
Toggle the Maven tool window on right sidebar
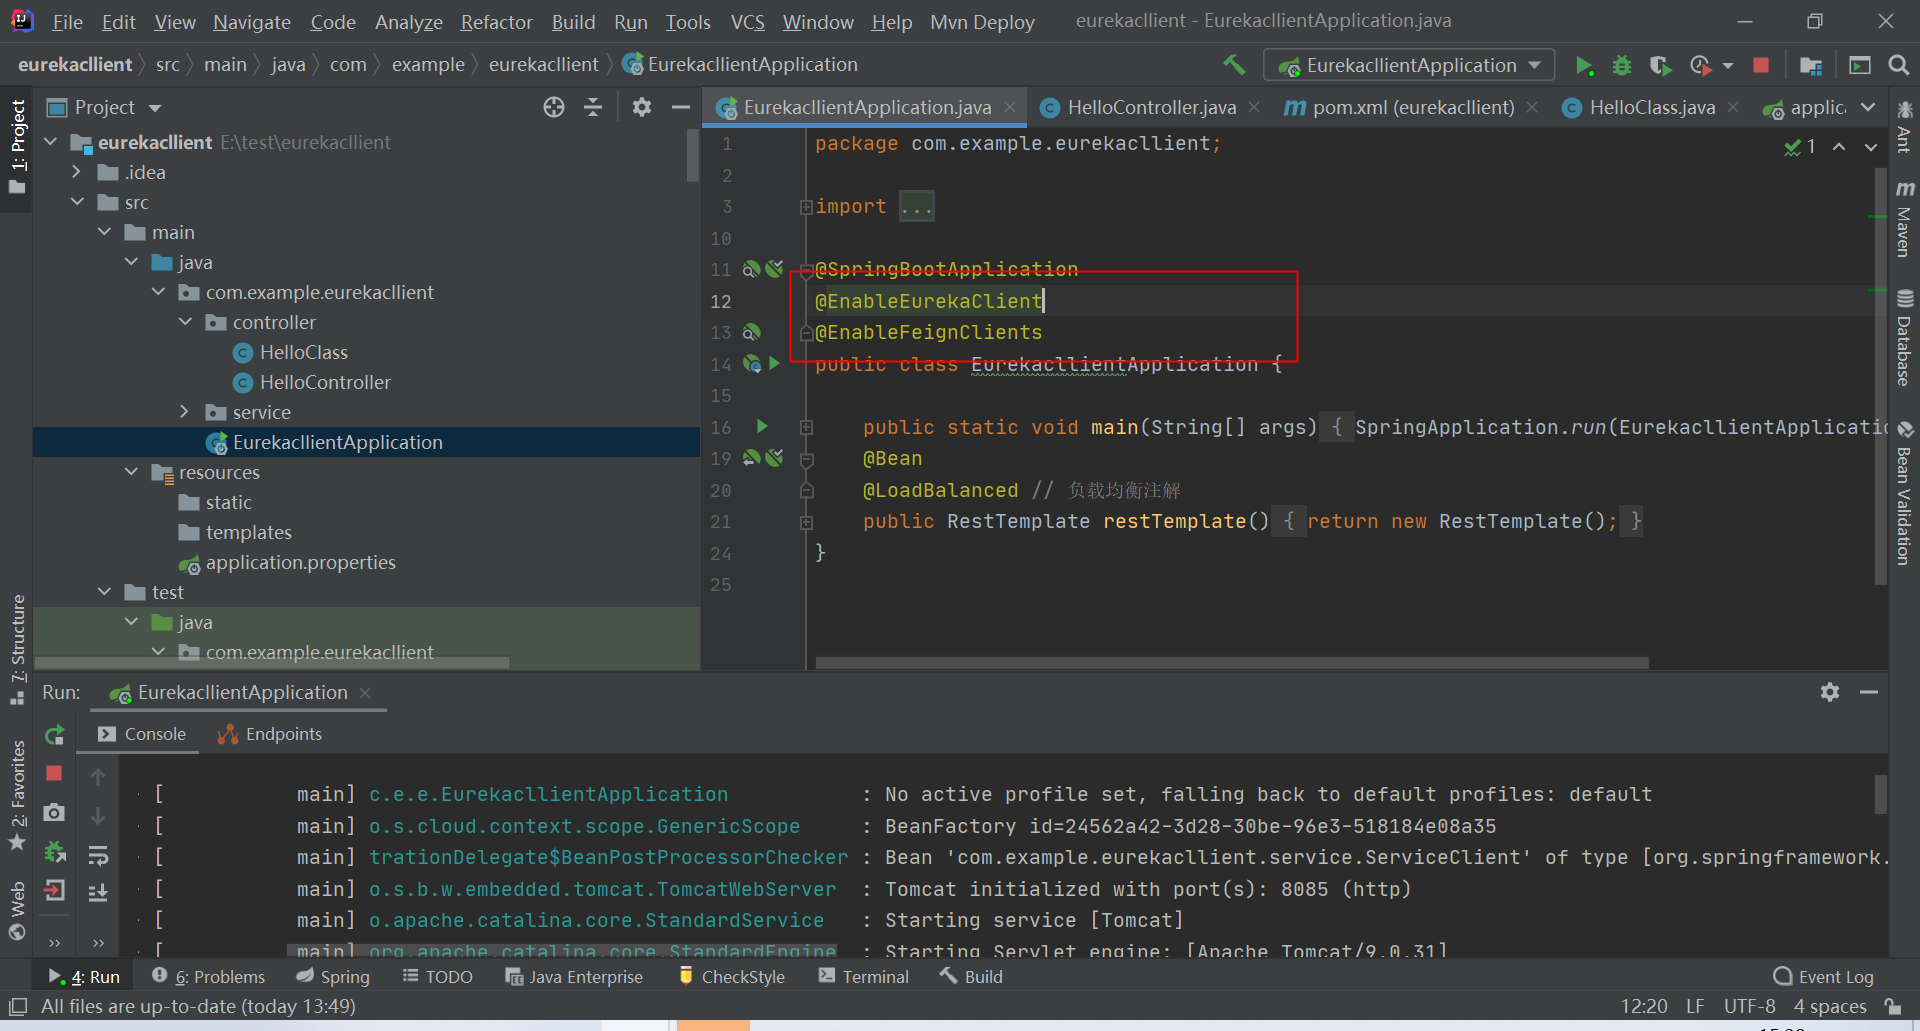(x=1904, y=220)
